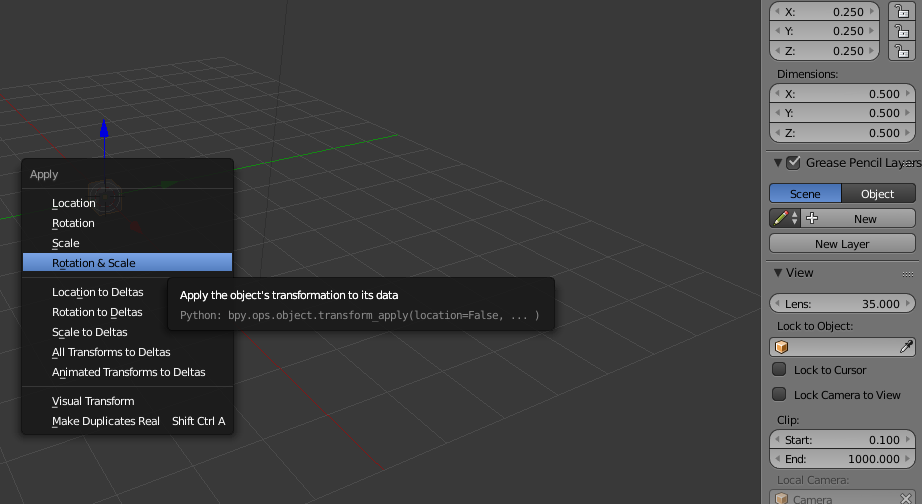Choose Rotation & Scale in Apply menu

(x=127, y=262)
